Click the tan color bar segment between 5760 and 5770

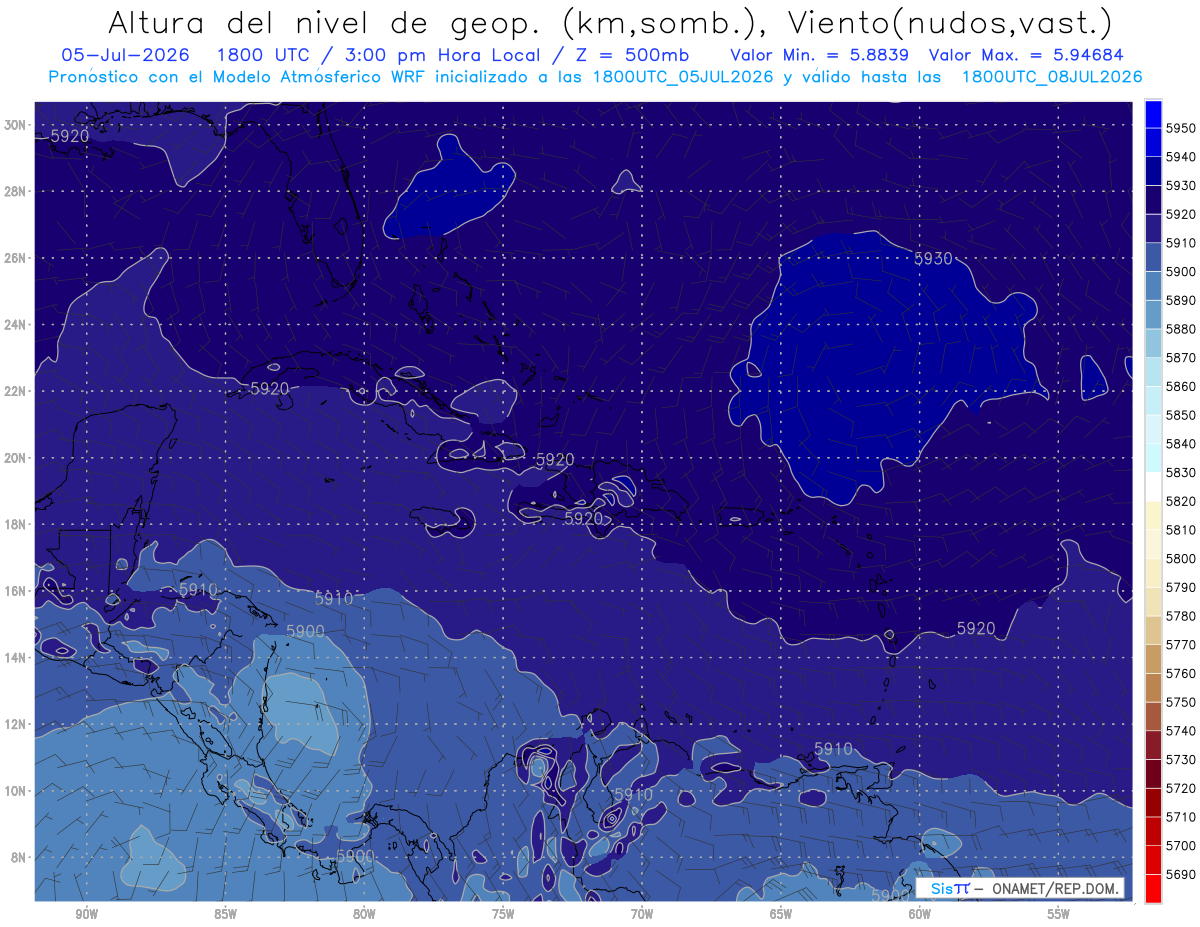[x=1153, y=659]
